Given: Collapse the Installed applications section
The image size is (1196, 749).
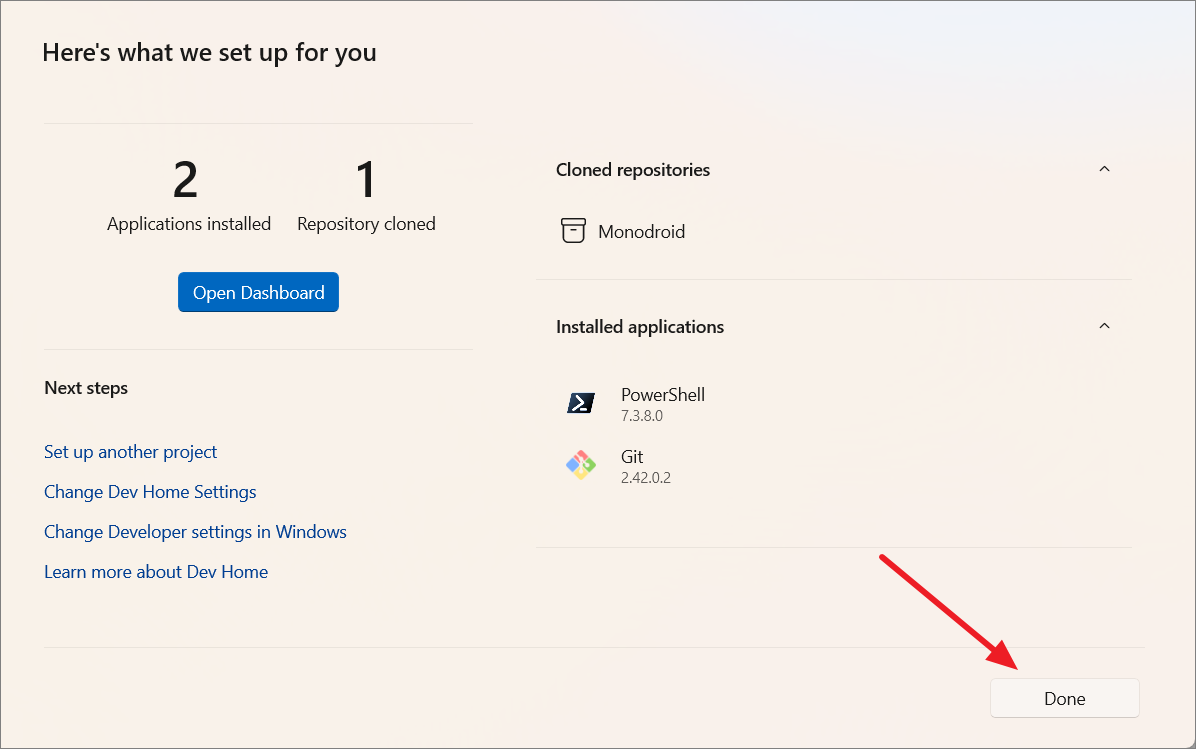Looking at the screenshot, I should tap(1104, 326).
